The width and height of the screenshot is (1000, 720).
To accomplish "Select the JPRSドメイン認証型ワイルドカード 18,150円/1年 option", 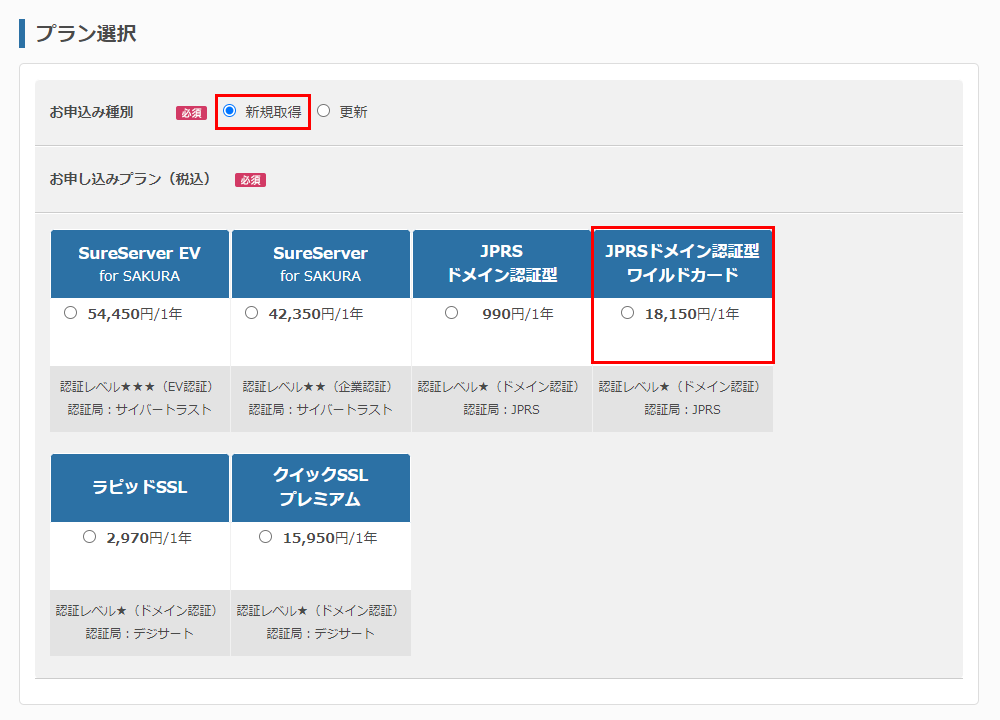I will click(627, 313).
